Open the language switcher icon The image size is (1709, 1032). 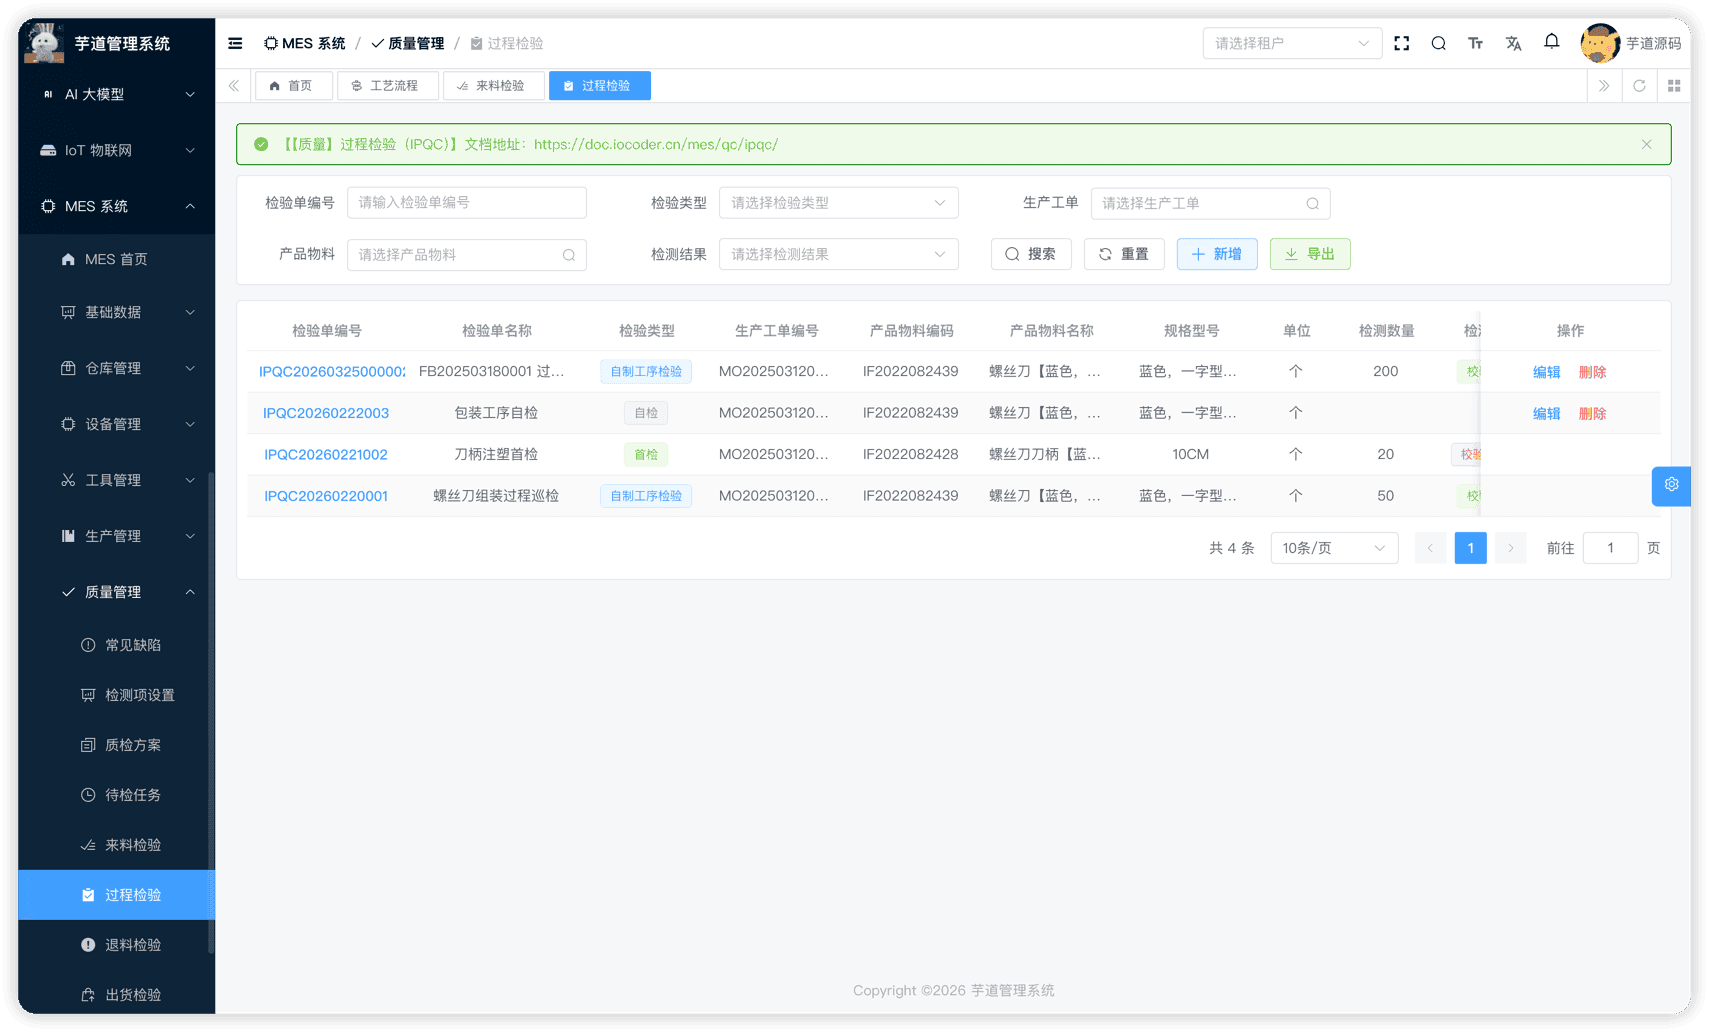1513,43
